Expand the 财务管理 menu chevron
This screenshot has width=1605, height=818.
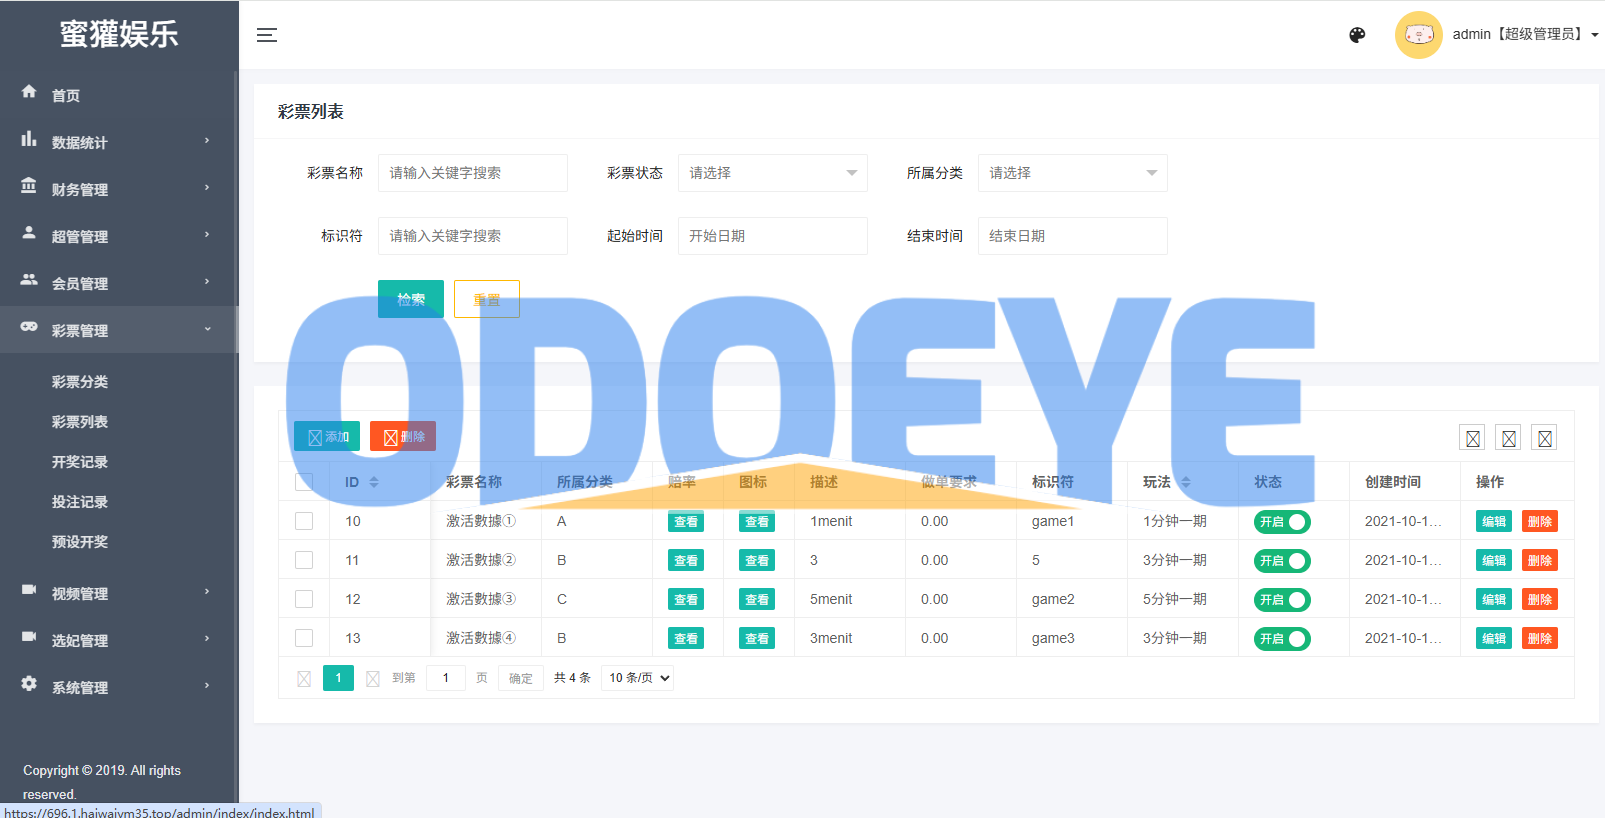[207, 187]
